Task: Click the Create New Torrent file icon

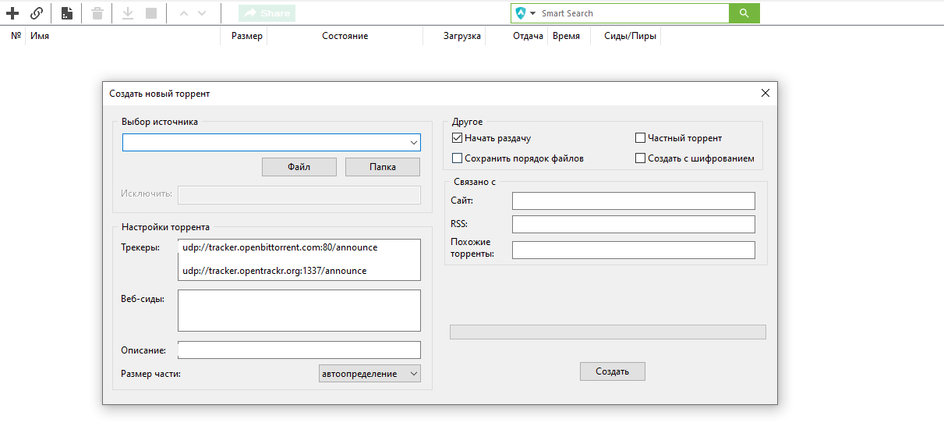Action: (x=67, y=13)
